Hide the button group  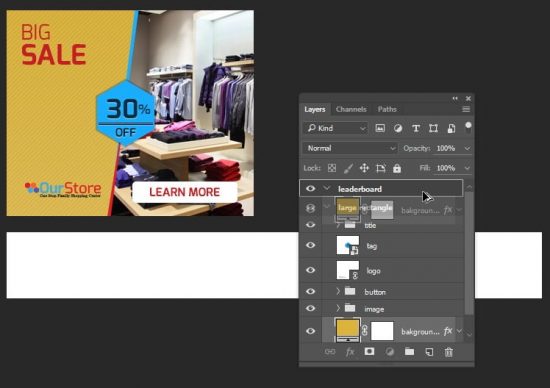[310, 292]
